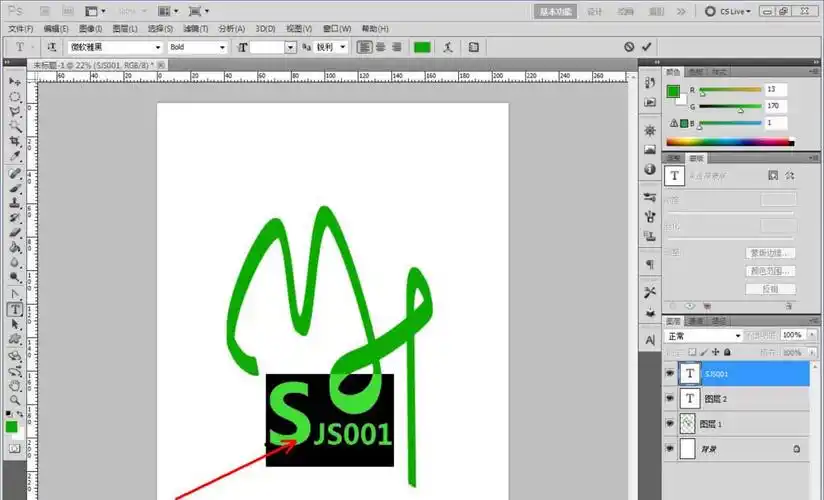Select the Eyedropper tool
Screen dimensions: 824x500
pyautogui.click(x=15, y=156)
